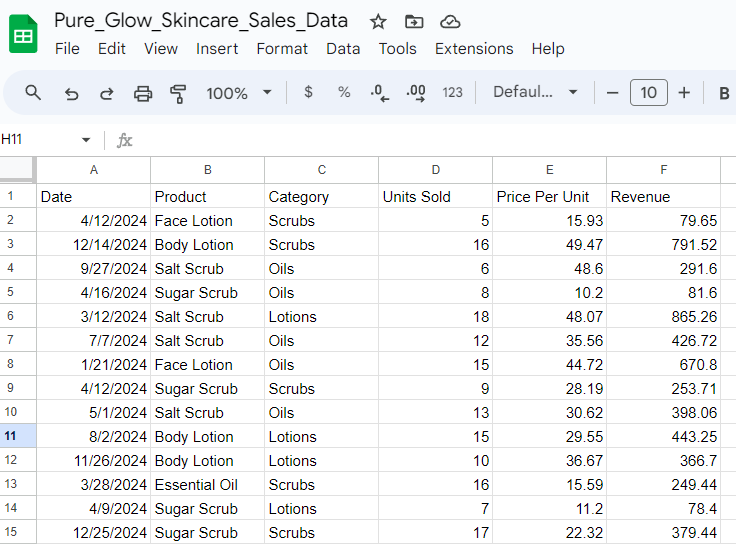Print the spreadsheet

(x=143, y=93)
